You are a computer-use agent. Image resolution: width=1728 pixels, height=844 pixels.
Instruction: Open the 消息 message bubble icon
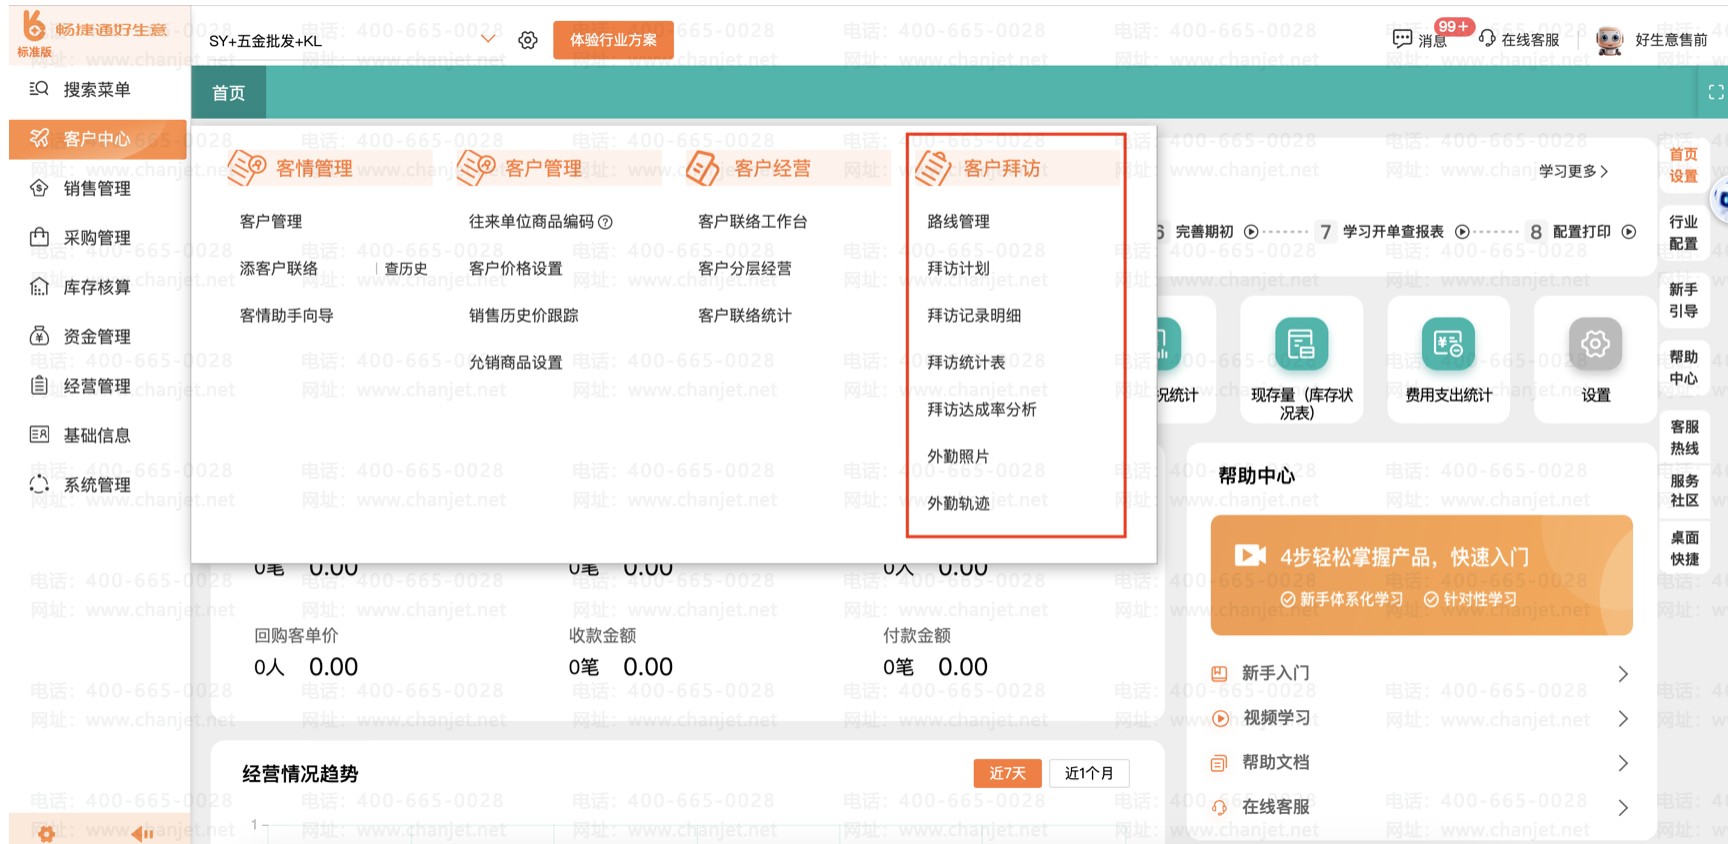1402,39
